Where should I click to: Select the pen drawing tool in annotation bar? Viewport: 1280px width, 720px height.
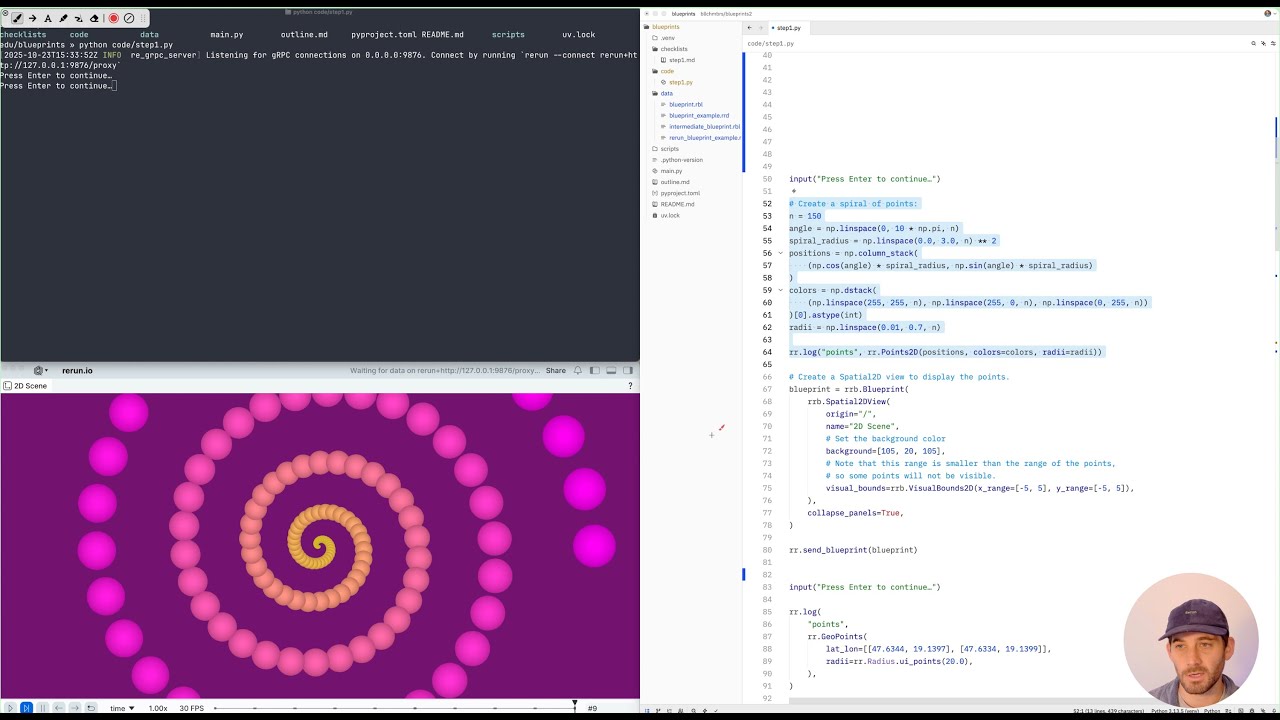pos(17,18)
